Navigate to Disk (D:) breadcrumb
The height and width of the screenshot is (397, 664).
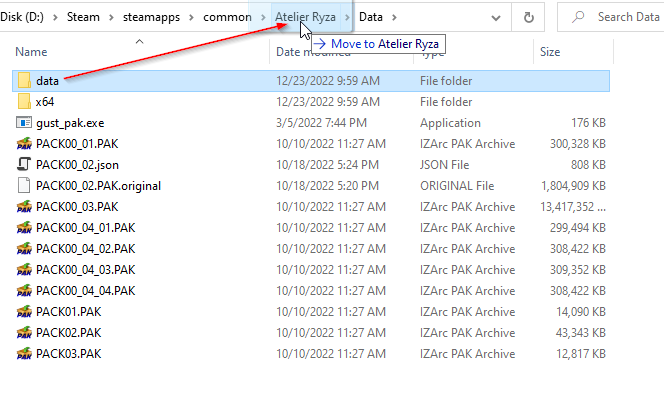pos(22,17)
